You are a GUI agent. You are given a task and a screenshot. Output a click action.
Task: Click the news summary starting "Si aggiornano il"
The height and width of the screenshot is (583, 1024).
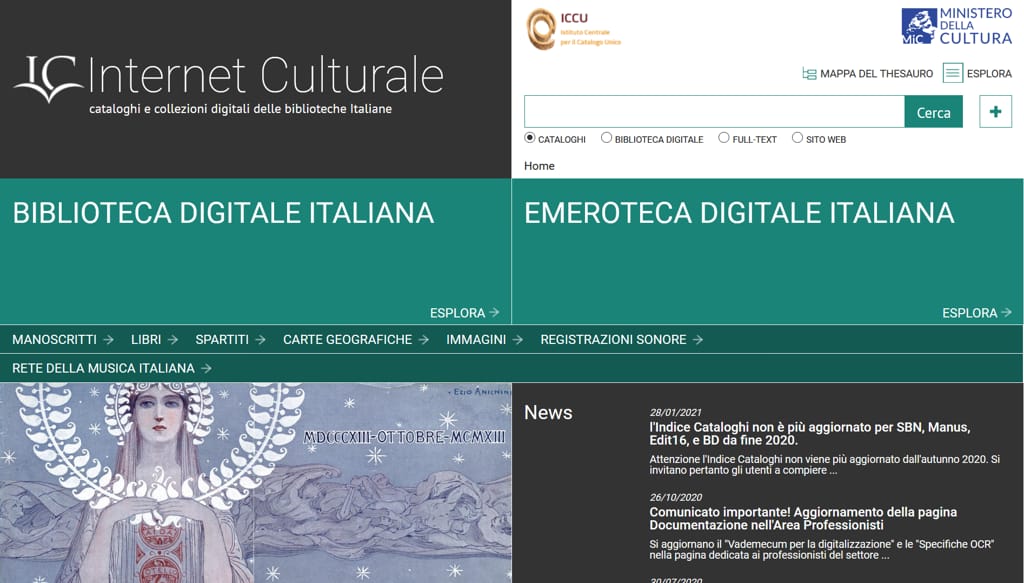click(x=822, y=549)
